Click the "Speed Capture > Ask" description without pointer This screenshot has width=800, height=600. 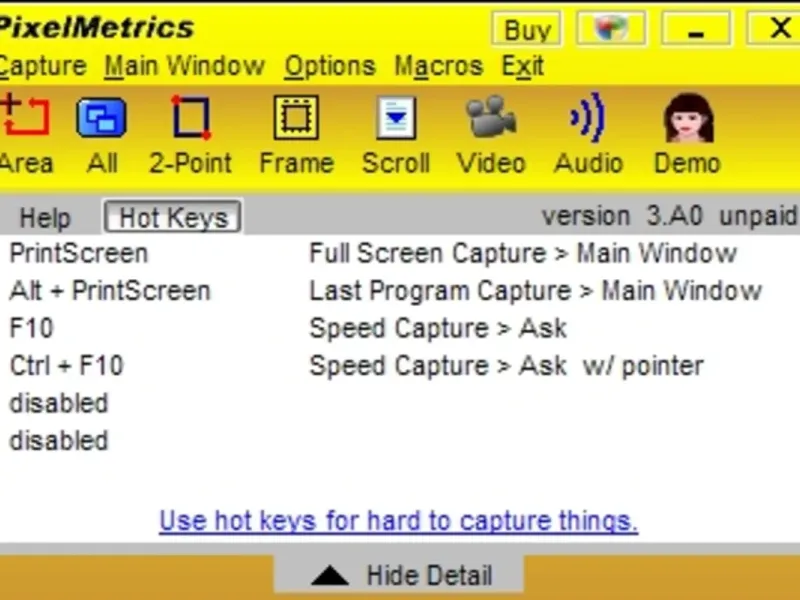438,329
